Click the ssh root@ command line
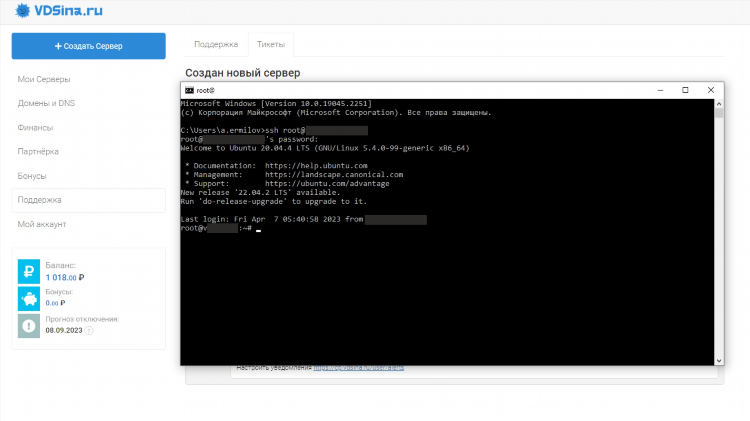750x421 pixels. pyautogui.click(x=275, y=130)
